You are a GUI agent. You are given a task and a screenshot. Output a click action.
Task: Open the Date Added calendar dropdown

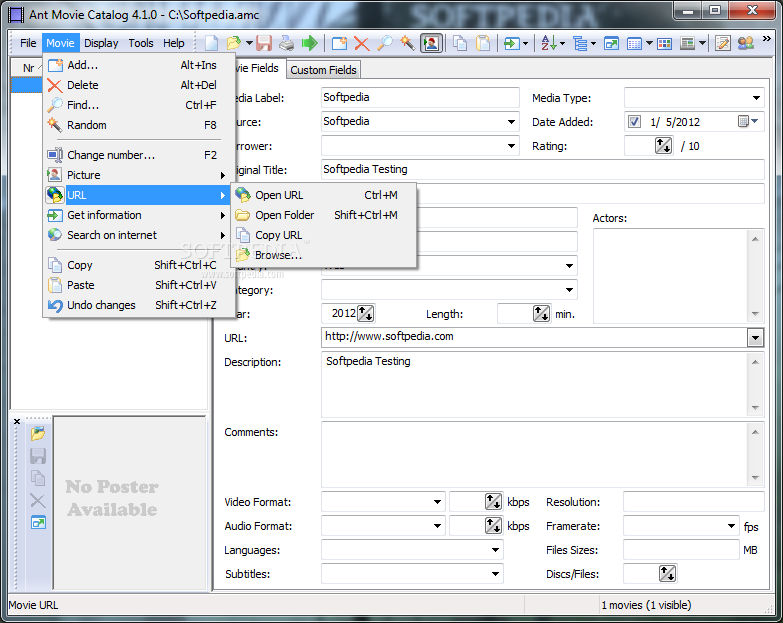coord(748,121)
